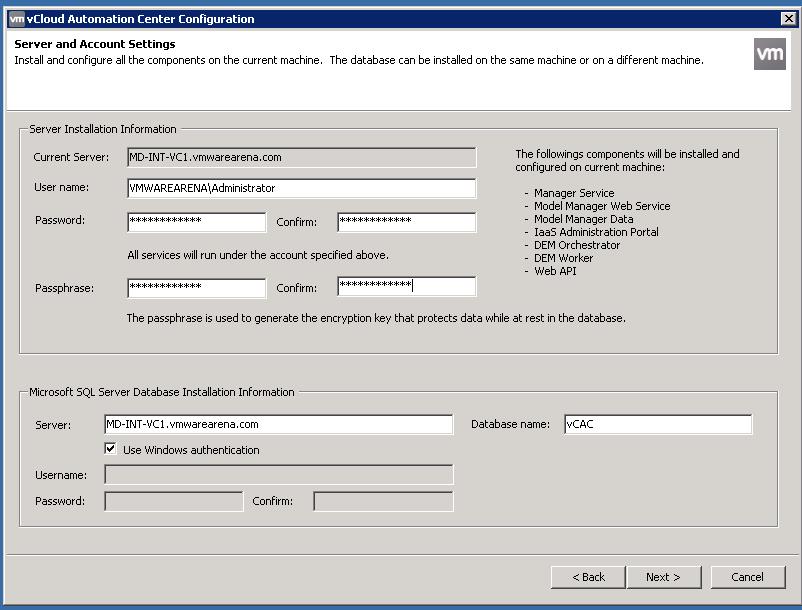Screen dimensions: 802x610
Task: Edit the User name field
Action: pyautogui.click(x=302, y=188)
